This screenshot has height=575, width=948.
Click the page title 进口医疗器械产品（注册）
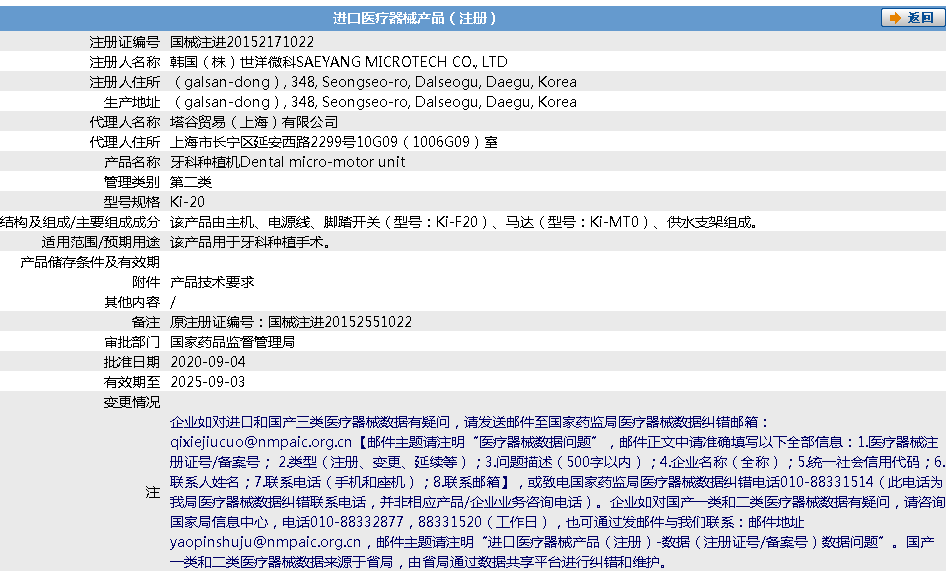414,18
